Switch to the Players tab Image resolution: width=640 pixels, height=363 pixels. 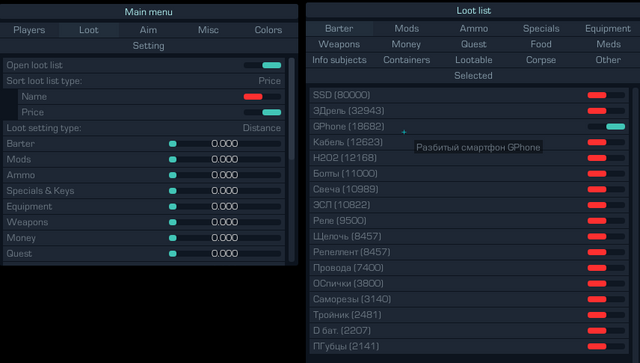[29, 30]
